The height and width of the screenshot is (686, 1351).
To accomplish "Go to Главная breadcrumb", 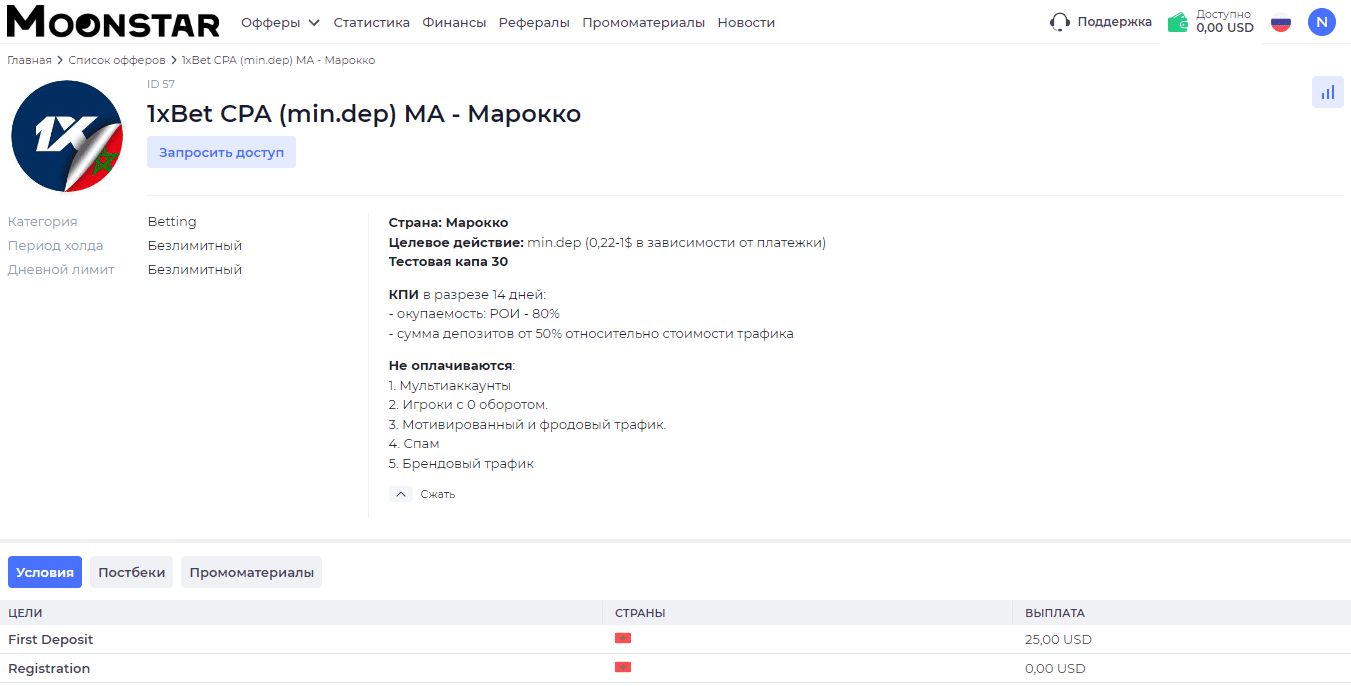I will coord(29,60).
